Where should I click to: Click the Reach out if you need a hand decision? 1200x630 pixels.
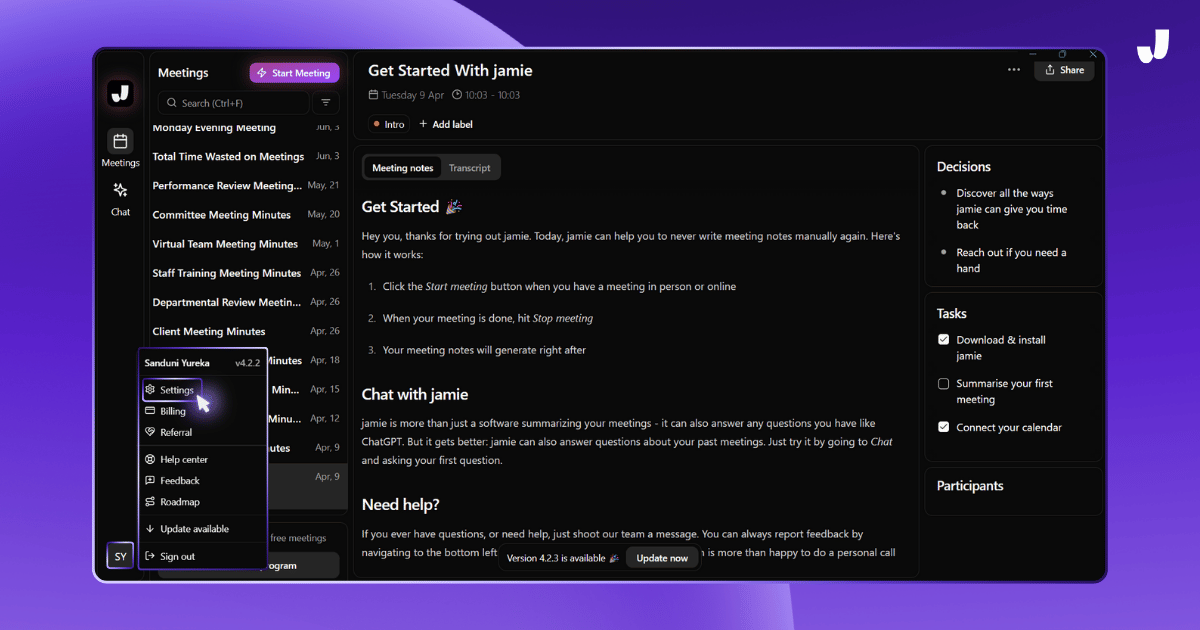click(x=1011, y=260)
